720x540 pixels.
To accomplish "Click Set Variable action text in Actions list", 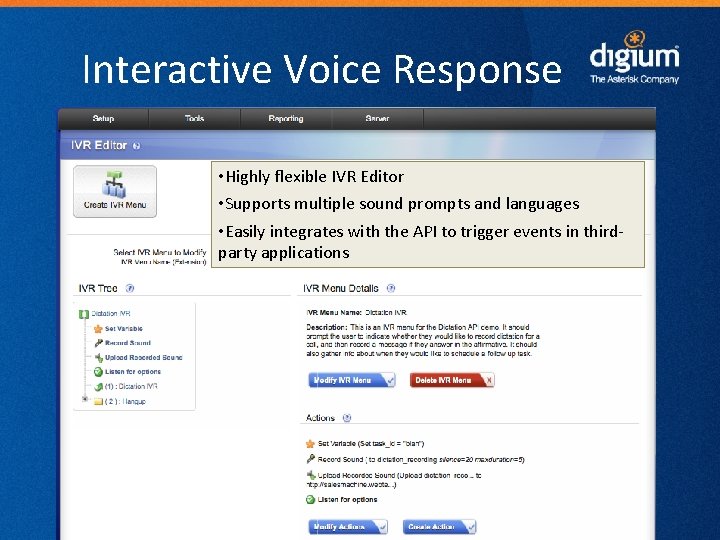I will (371, 444).
